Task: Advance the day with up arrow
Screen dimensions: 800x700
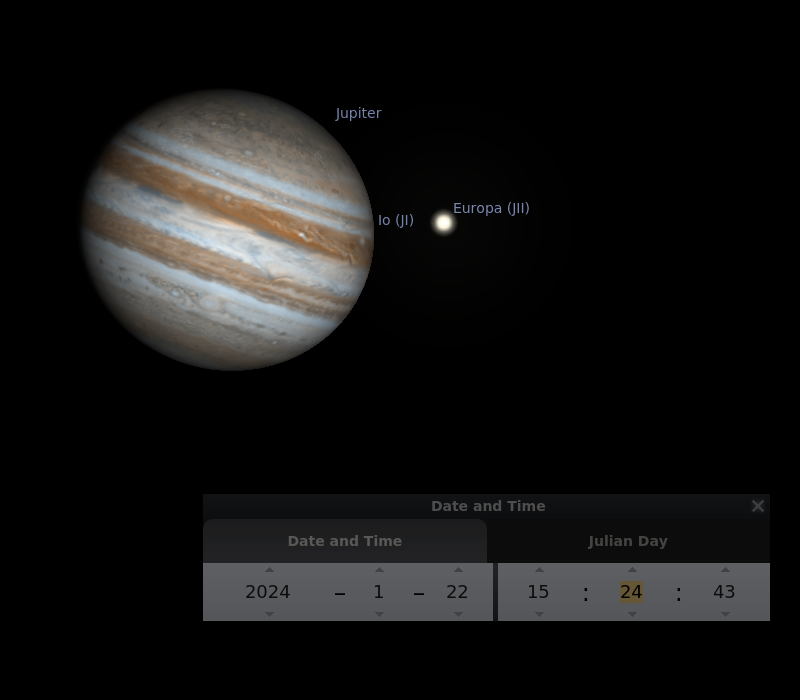Action: pos(458,570)
